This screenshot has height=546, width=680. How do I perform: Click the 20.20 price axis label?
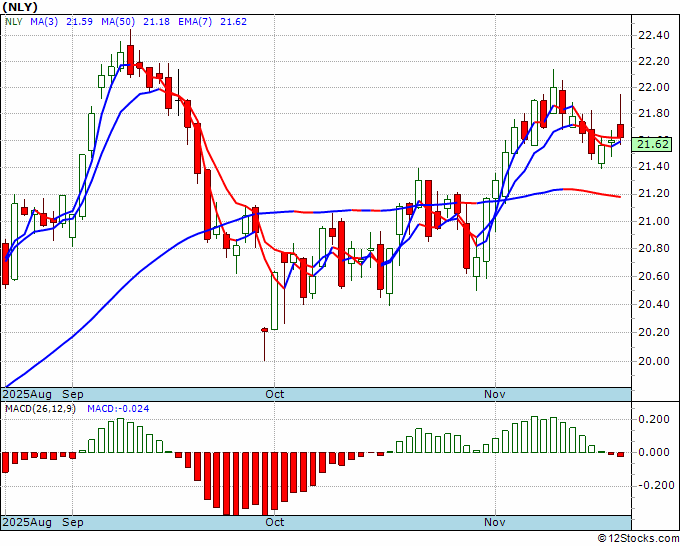[654, 332]
